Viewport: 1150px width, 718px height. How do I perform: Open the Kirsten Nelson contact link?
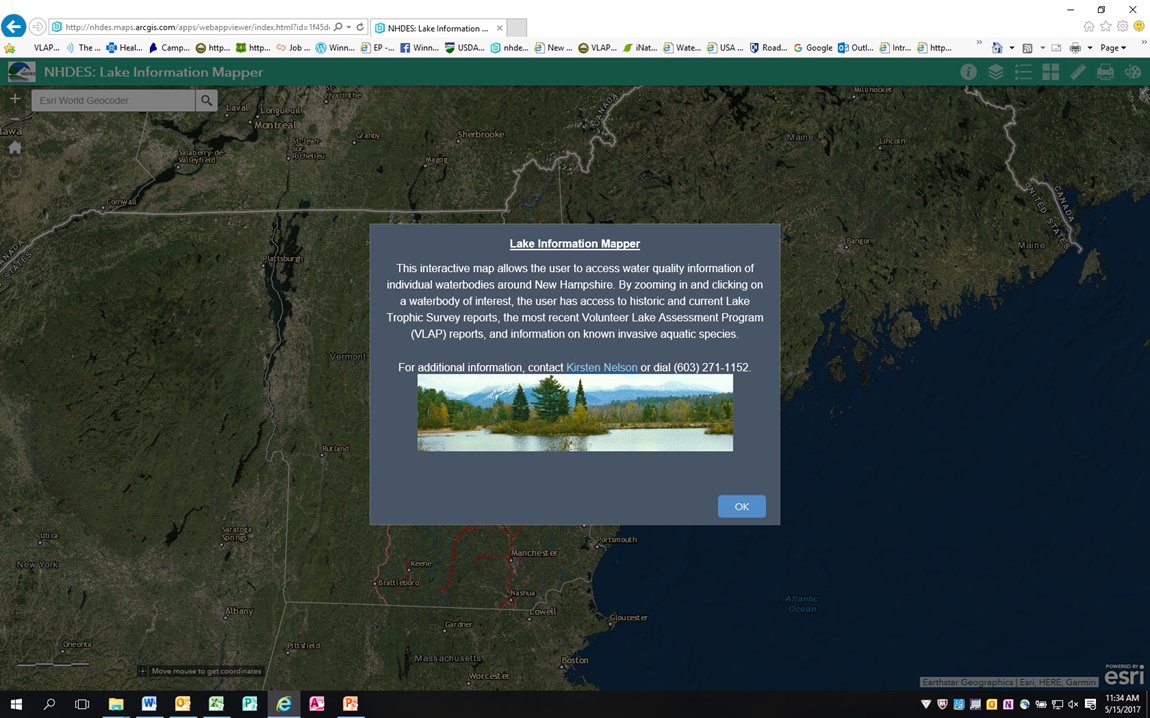pyautogui.click(x=601, y=367)
